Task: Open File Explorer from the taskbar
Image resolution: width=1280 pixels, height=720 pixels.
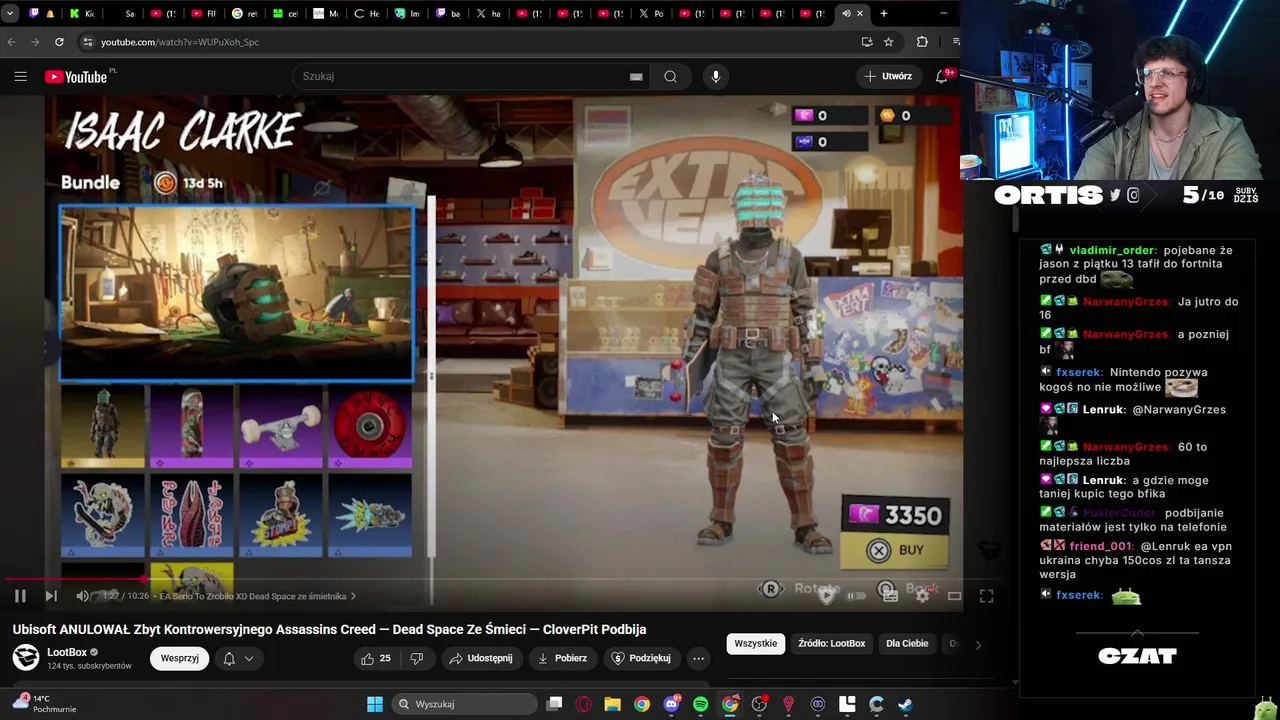Action: (612, 704)
